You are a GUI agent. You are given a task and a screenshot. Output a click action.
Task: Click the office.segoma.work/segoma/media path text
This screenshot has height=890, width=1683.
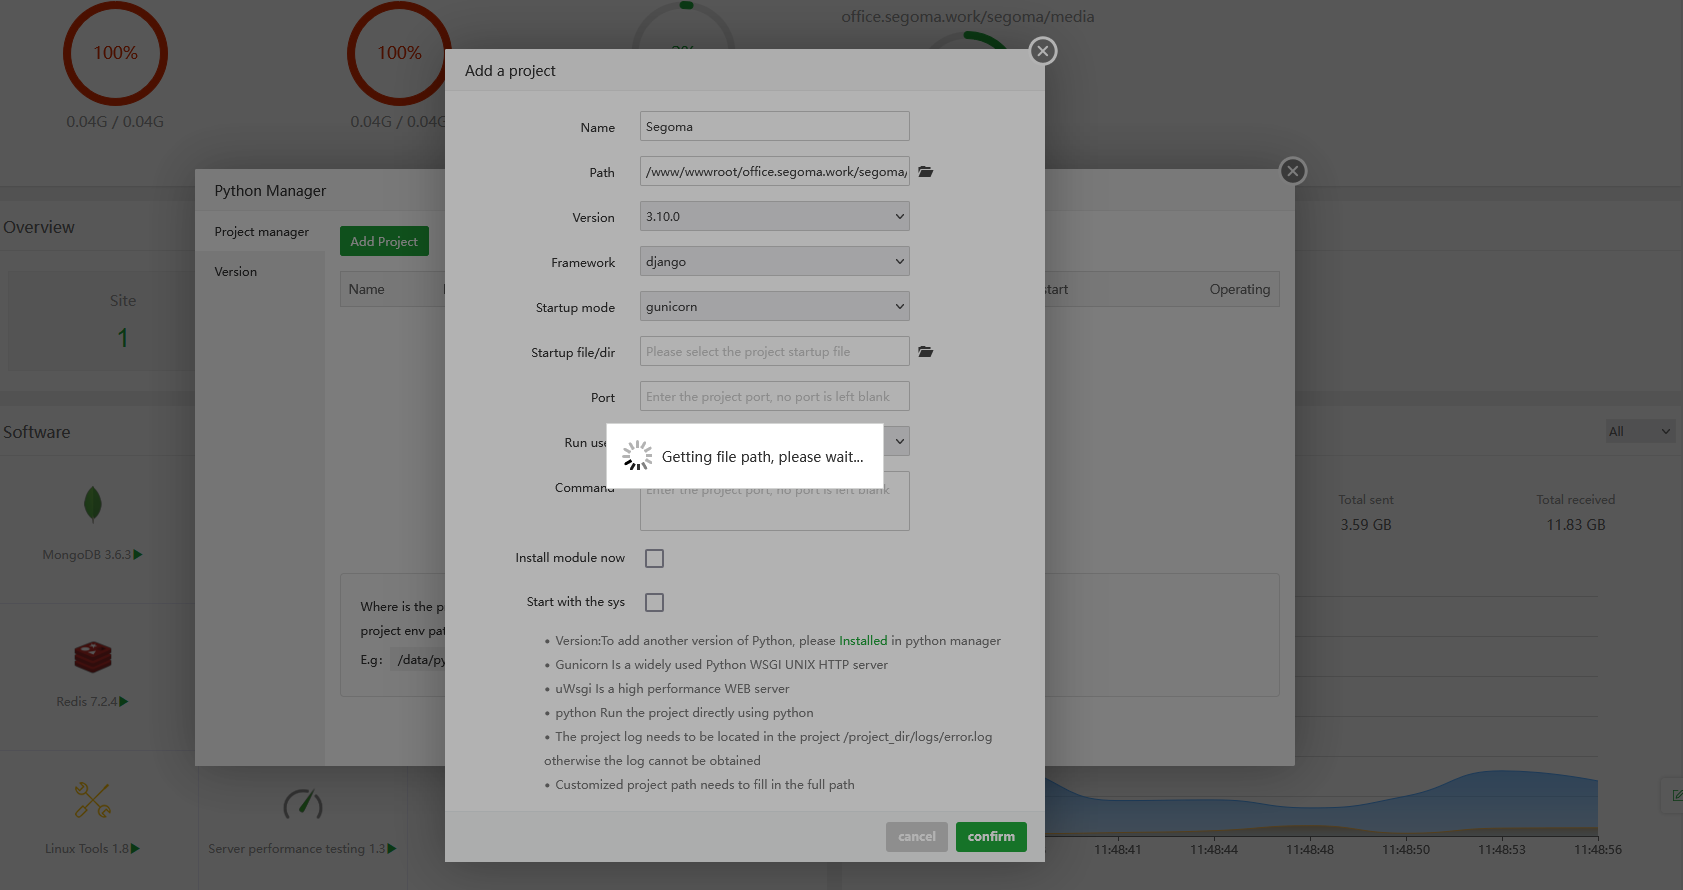click(968, 17)
